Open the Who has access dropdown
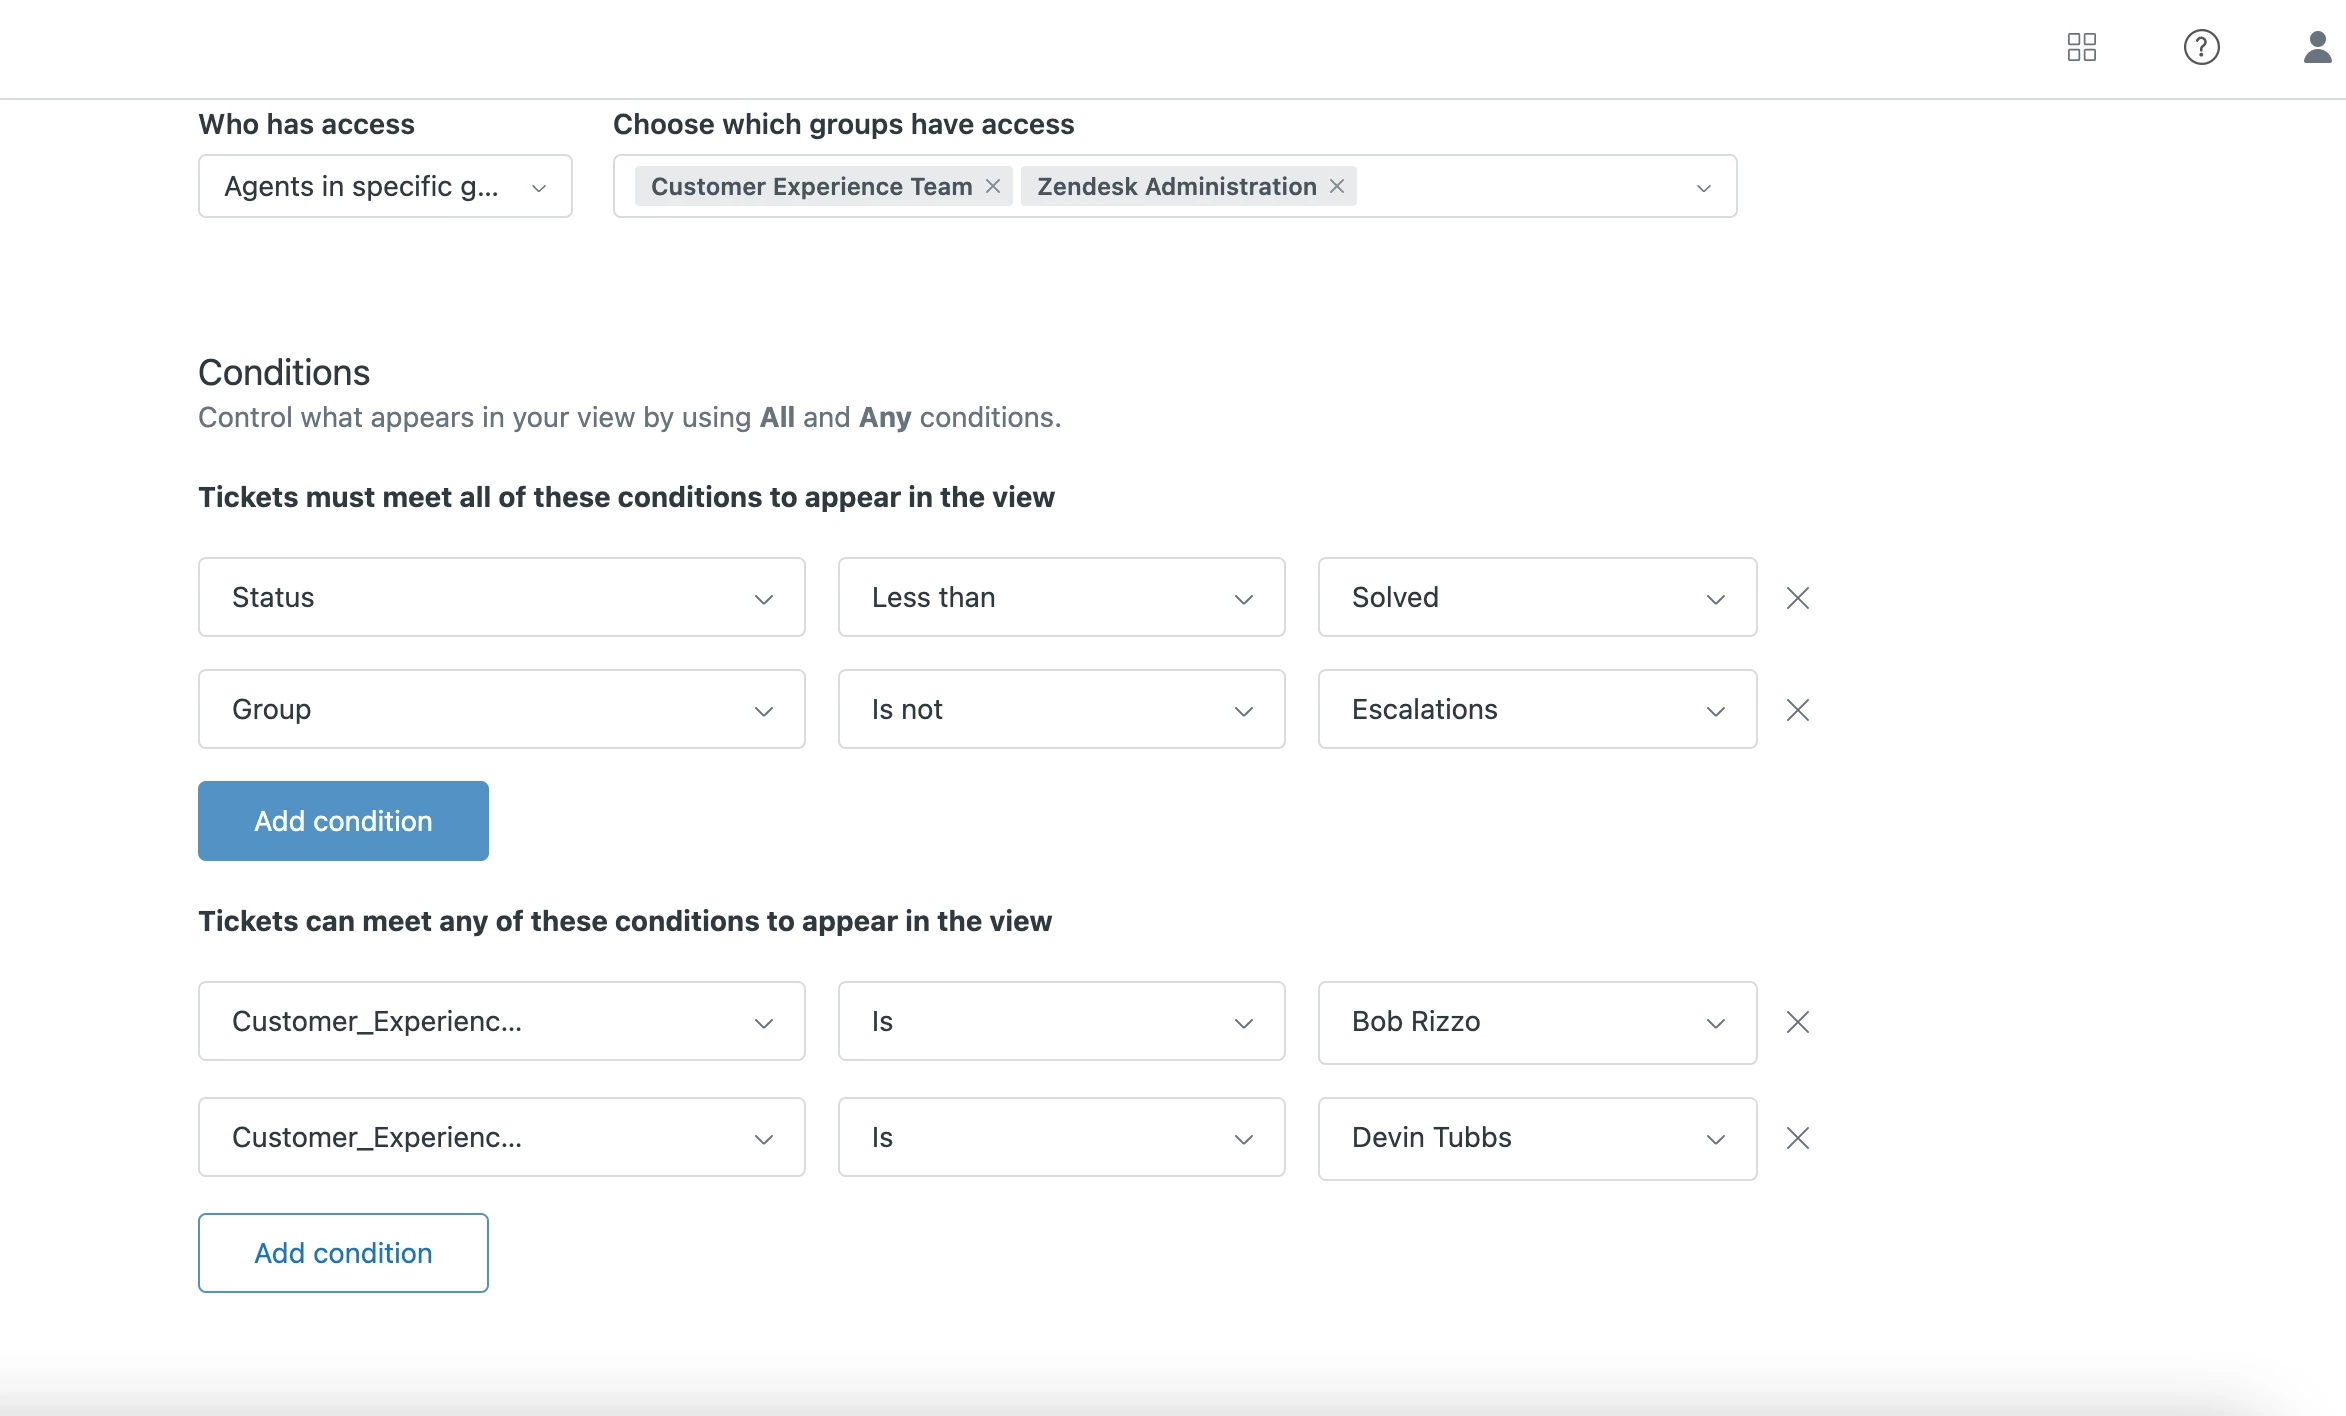2346x1416 pixels. pyautogui.click(x=385, y=186)
